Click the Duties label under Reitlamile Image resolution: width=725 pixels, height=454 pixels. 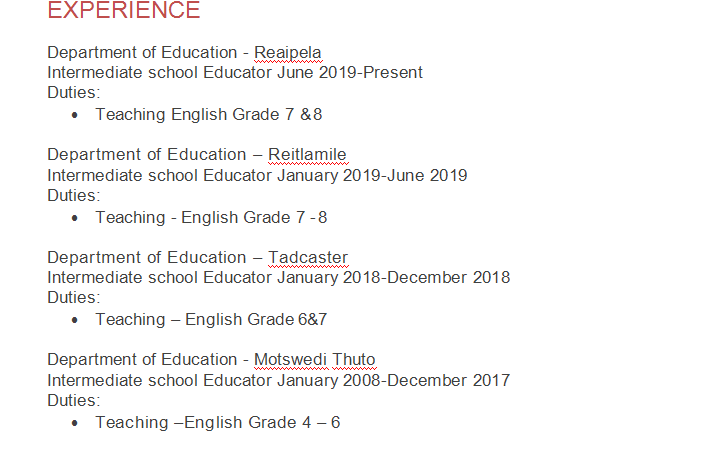pos(73,195)
